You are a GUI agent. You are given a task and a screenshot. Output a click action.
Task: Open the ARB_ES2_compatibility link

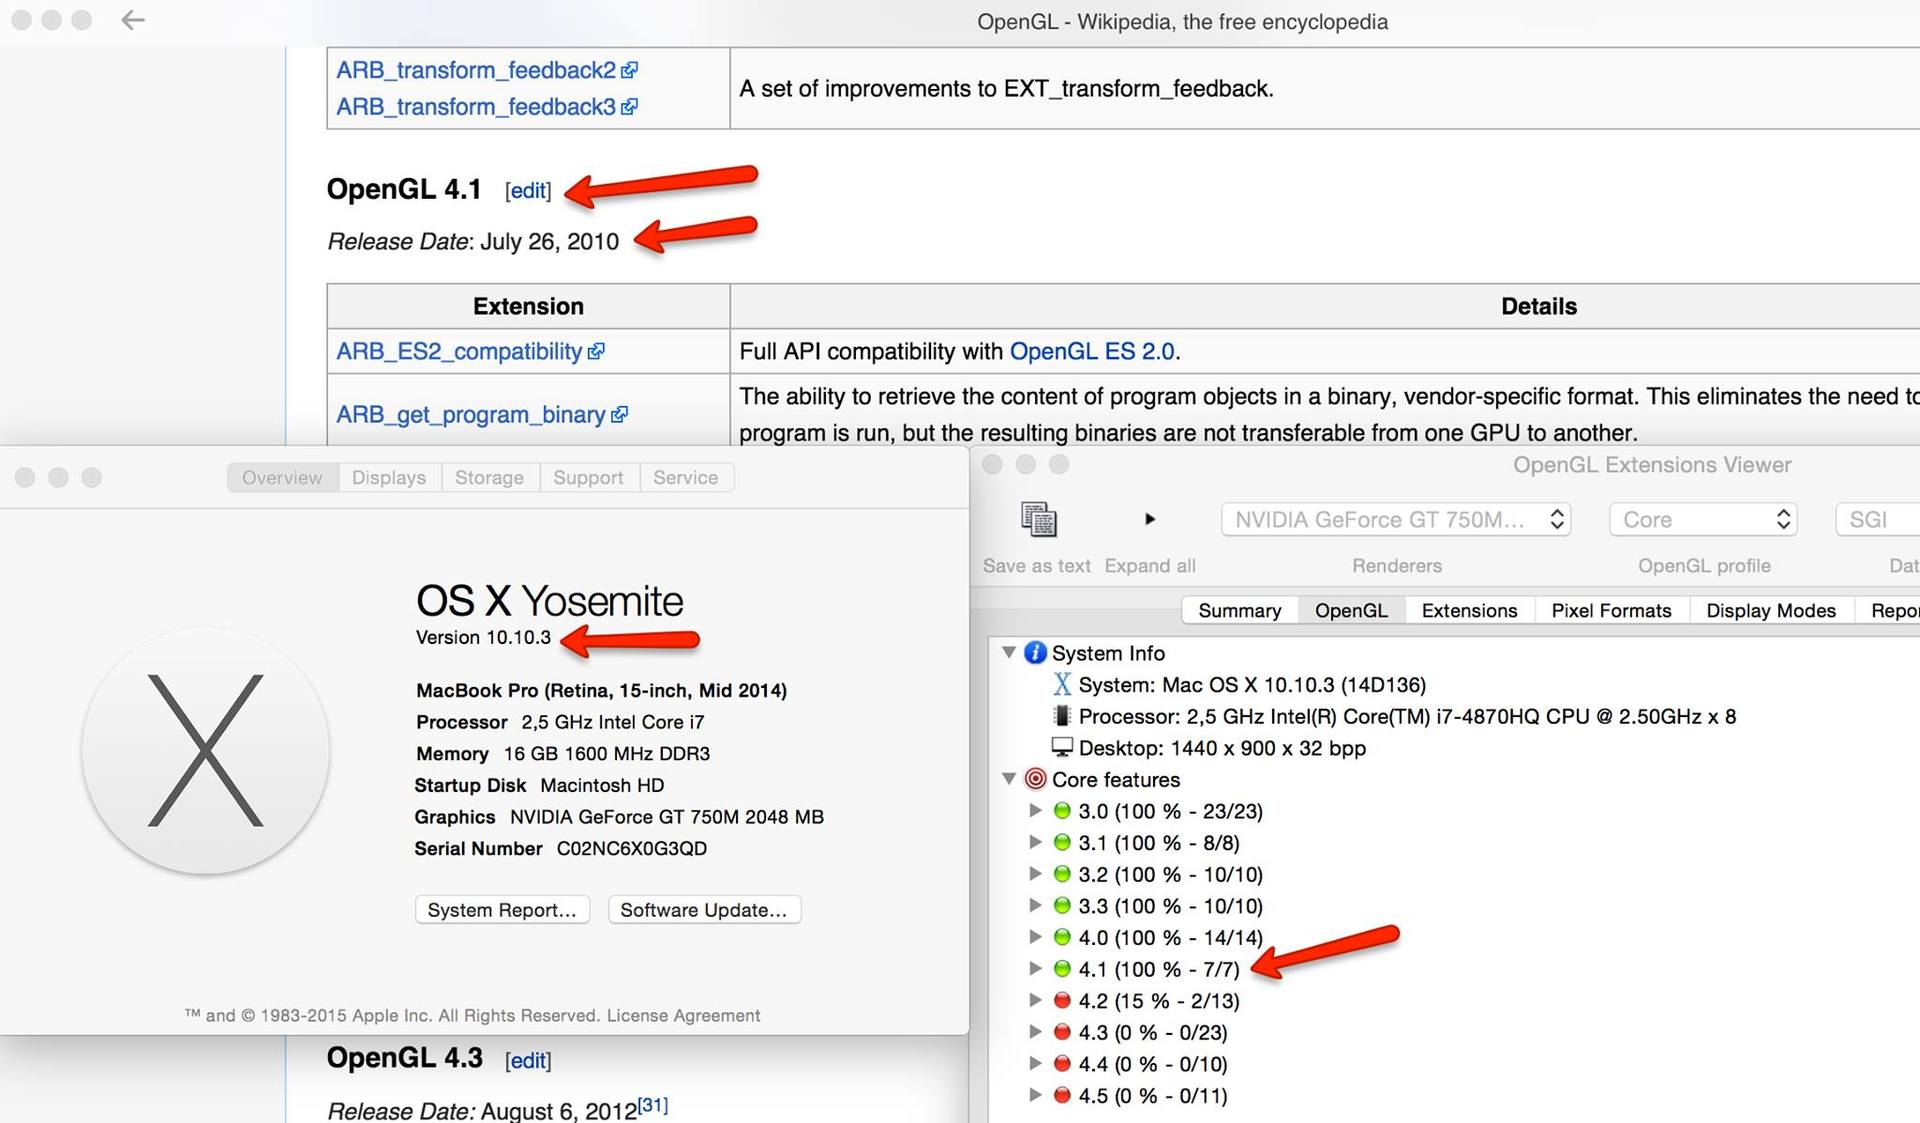coord(459,352)
